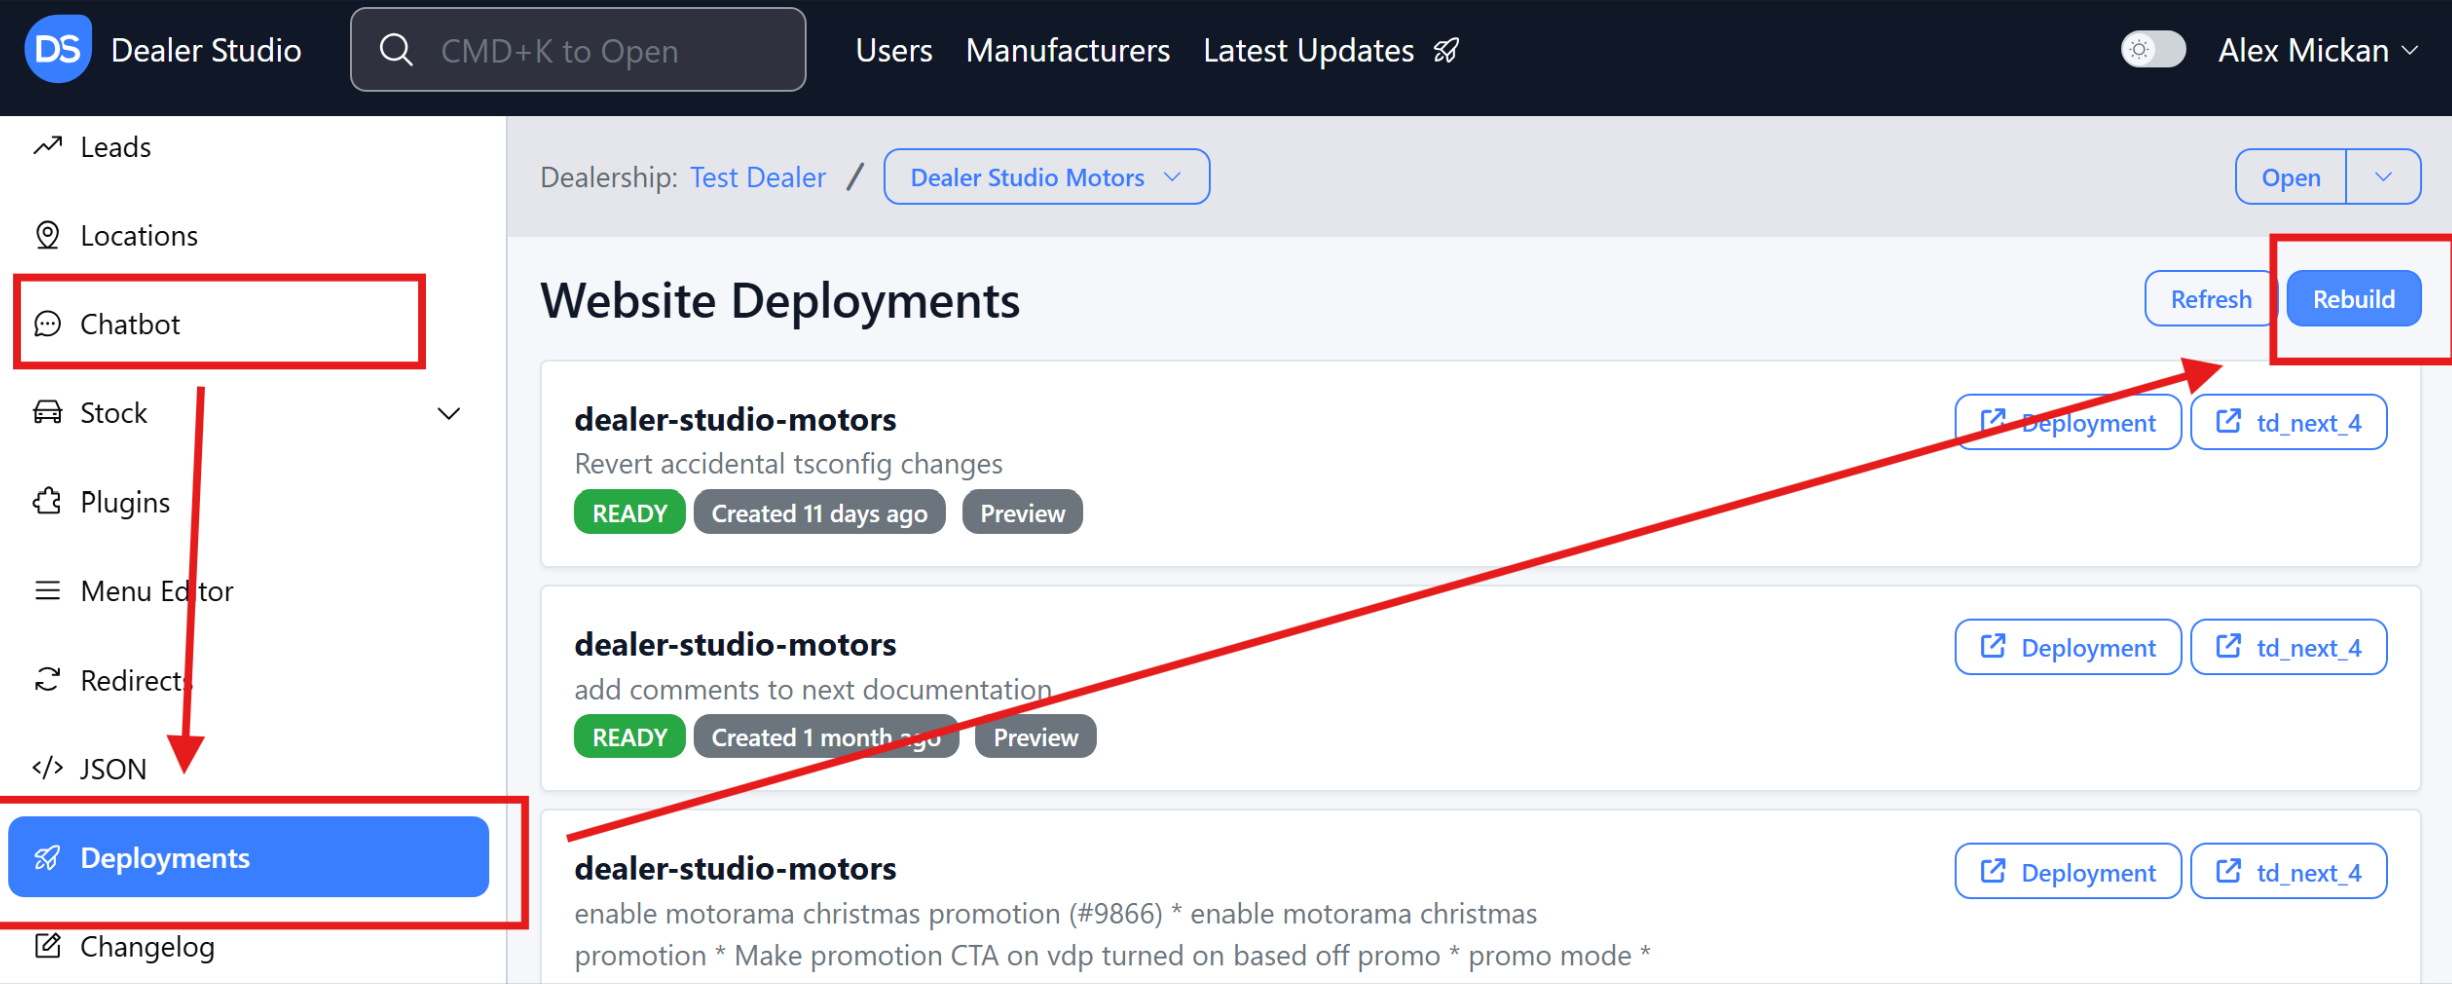Click the Menu Editor hamburger icon

[47, 590]
